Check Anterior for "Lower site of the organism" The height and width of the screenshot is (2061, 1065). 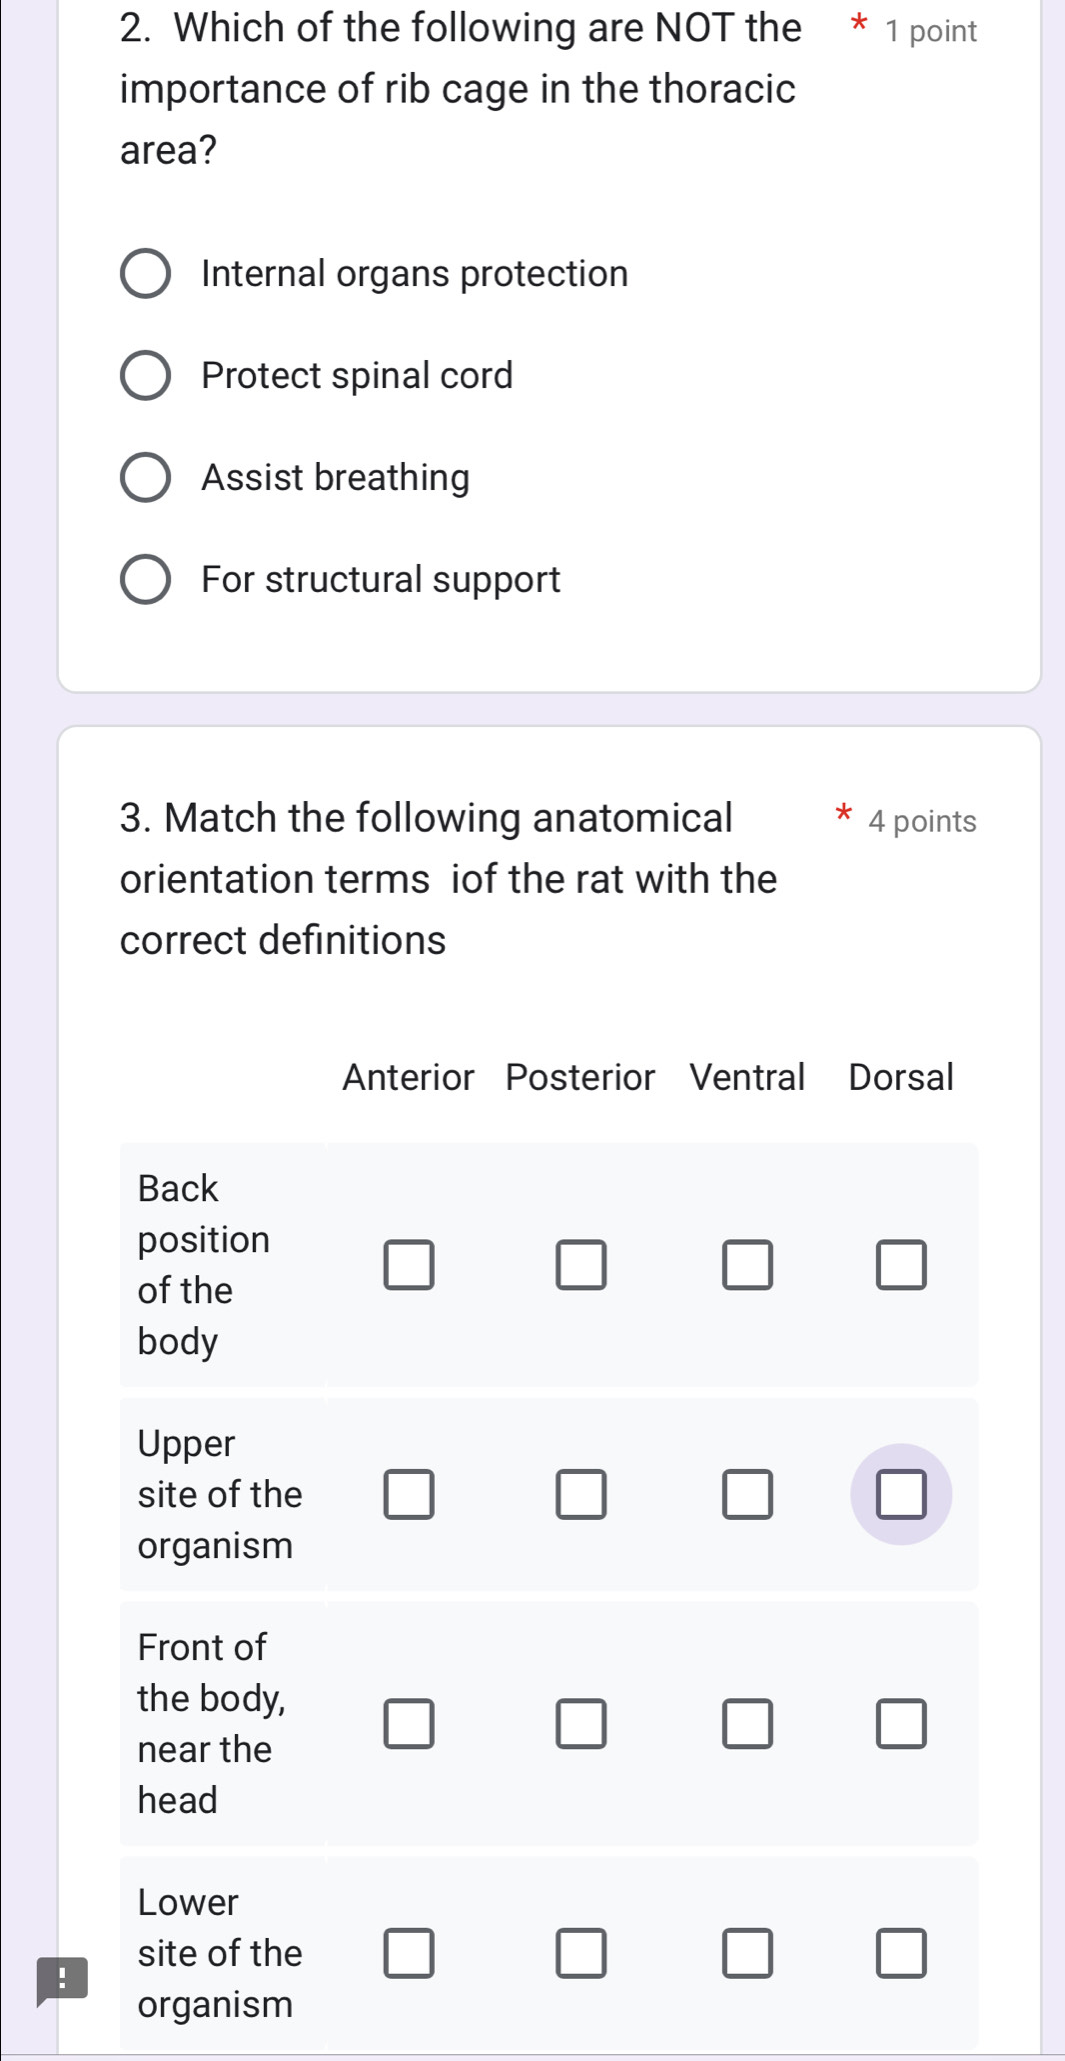[x=410, y=1954]
